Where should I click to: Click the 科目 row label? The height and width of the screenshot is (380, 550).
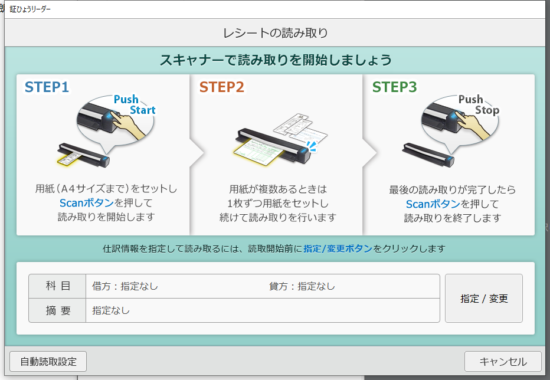point(58,286)
